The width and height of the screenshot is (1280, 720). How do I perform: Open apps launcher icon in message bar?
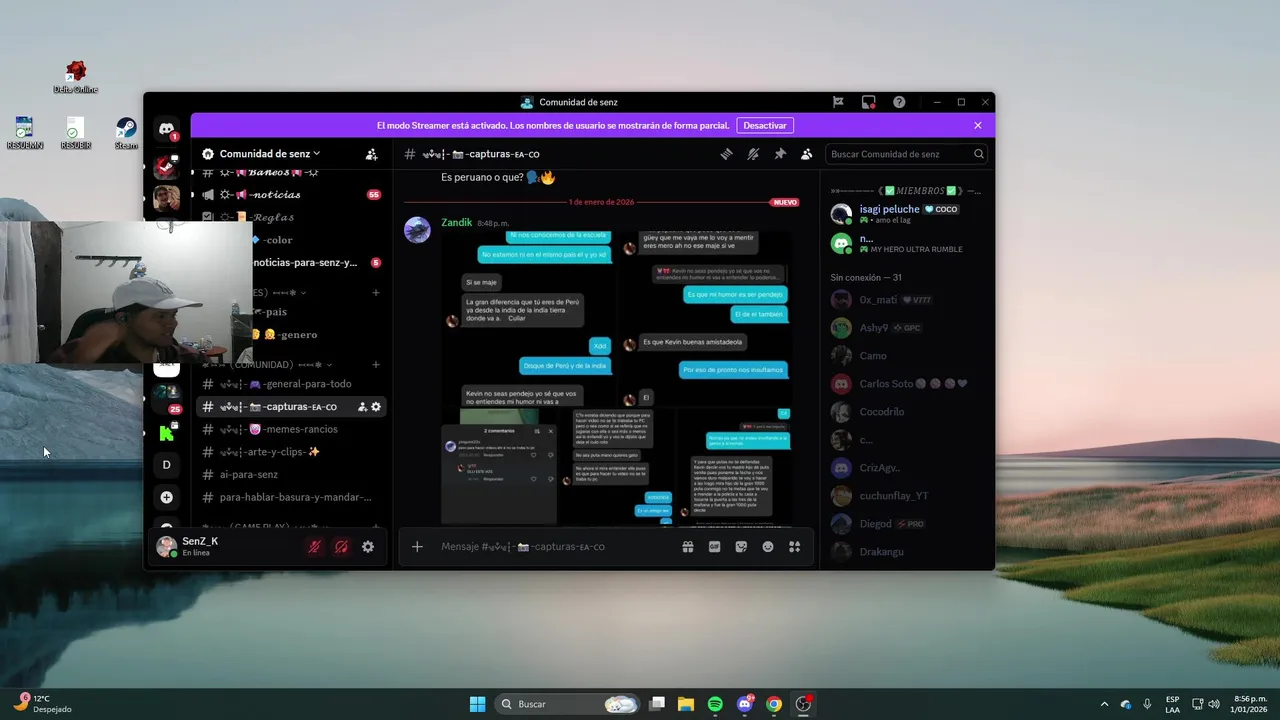click(x=795, y=547)
